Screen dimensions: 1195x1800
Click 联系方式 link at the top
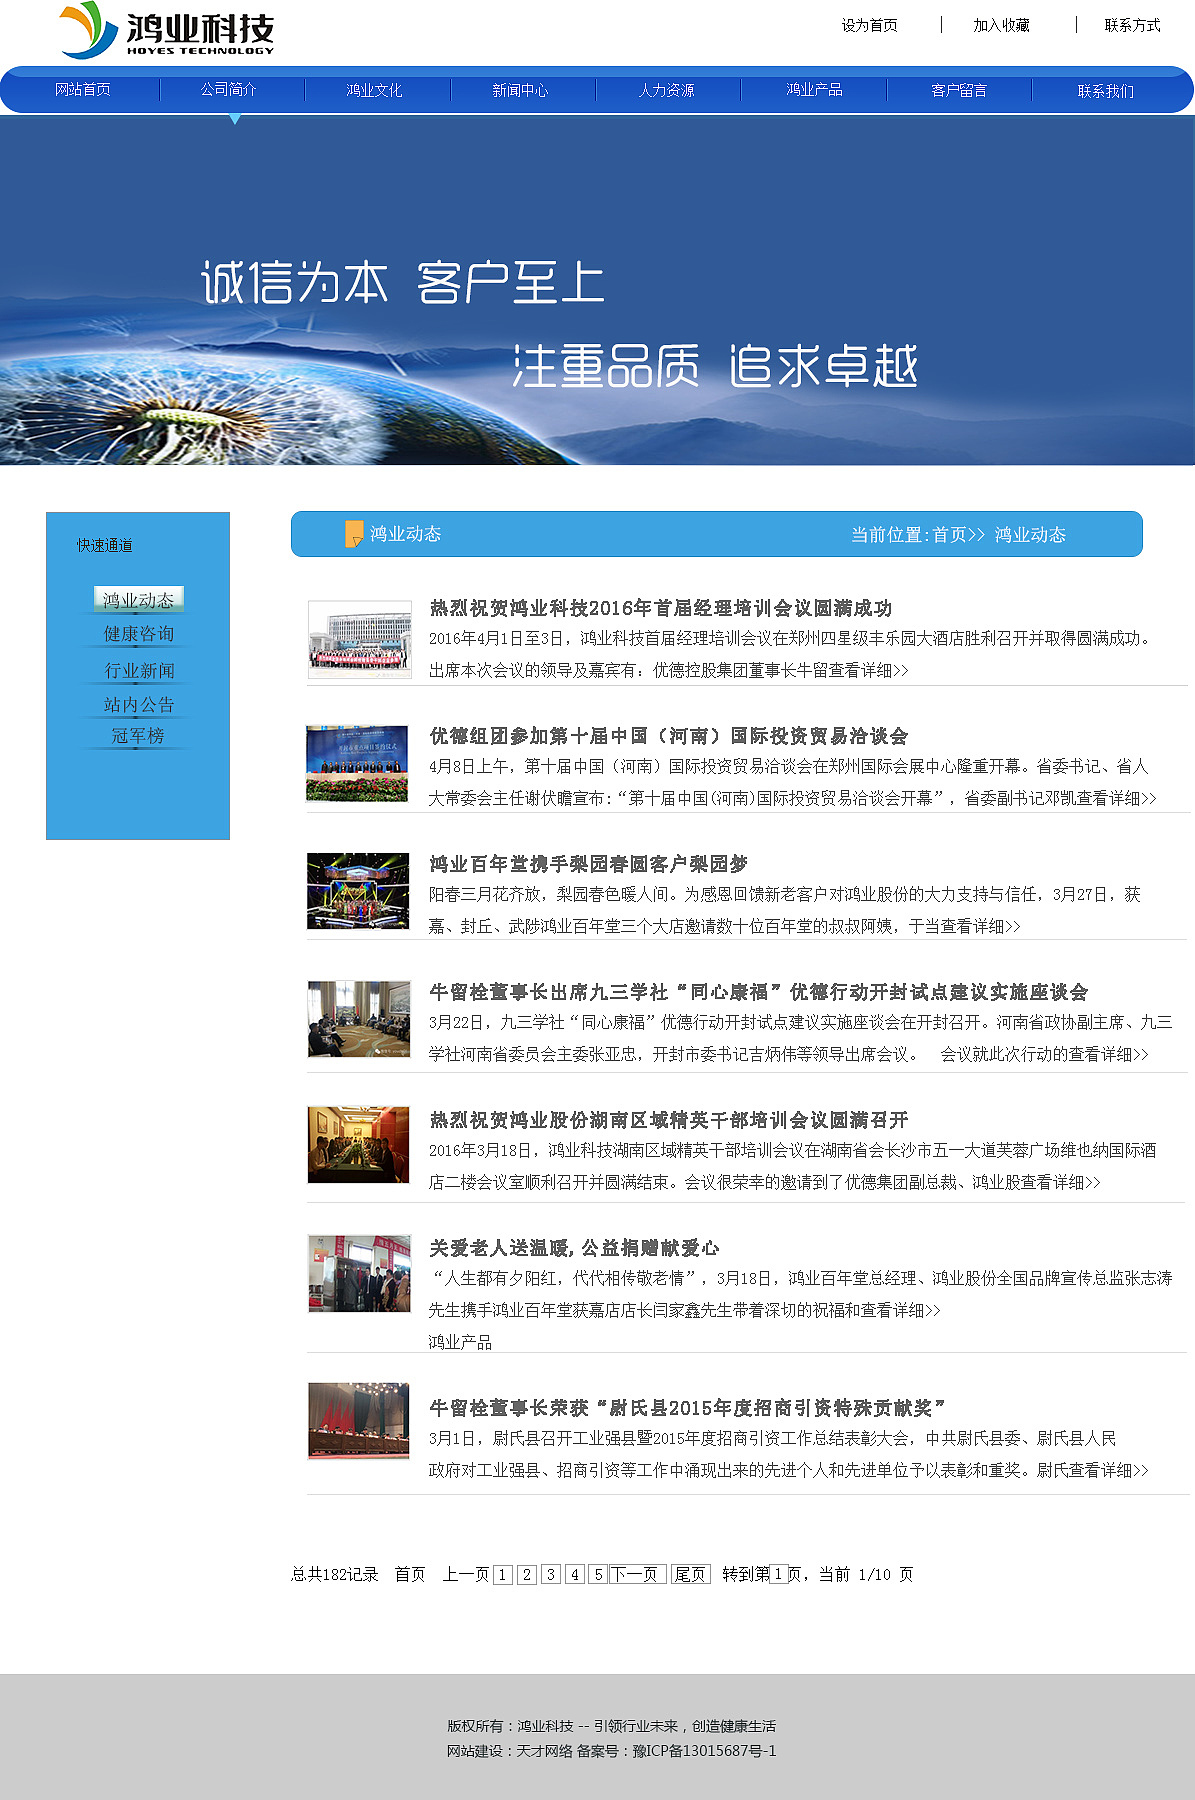tap(1132, 25)
